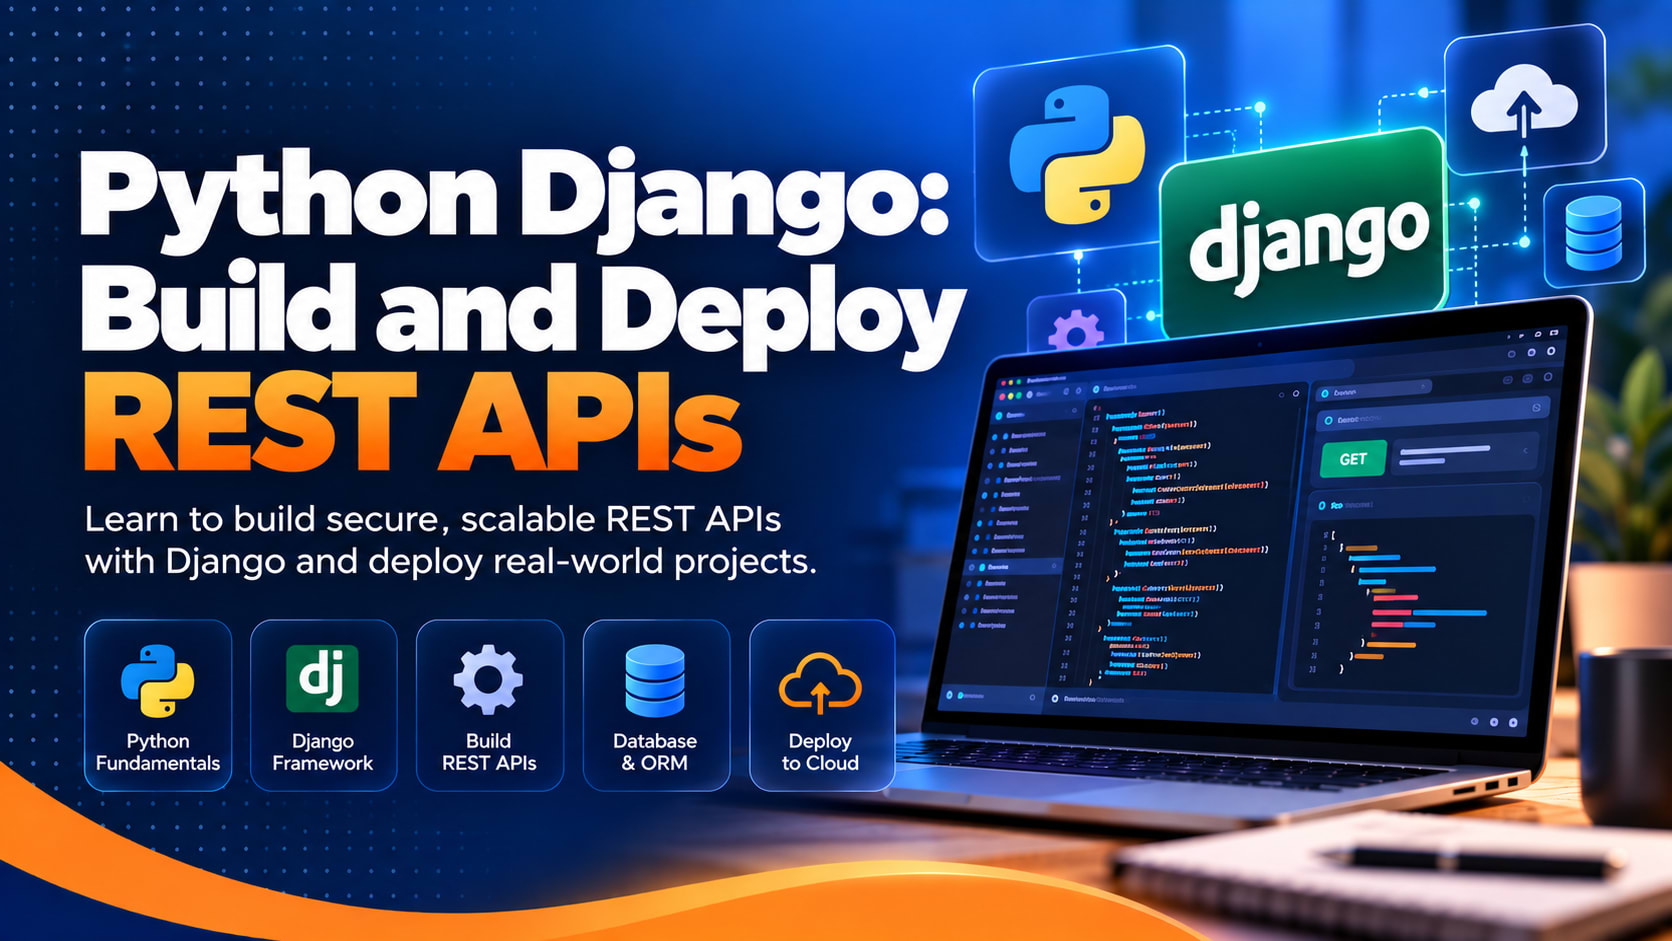This screenshot has height=941, width=1672.
Task: Click the green dj icon in the Django Framework card
Action: click(322, 678)
